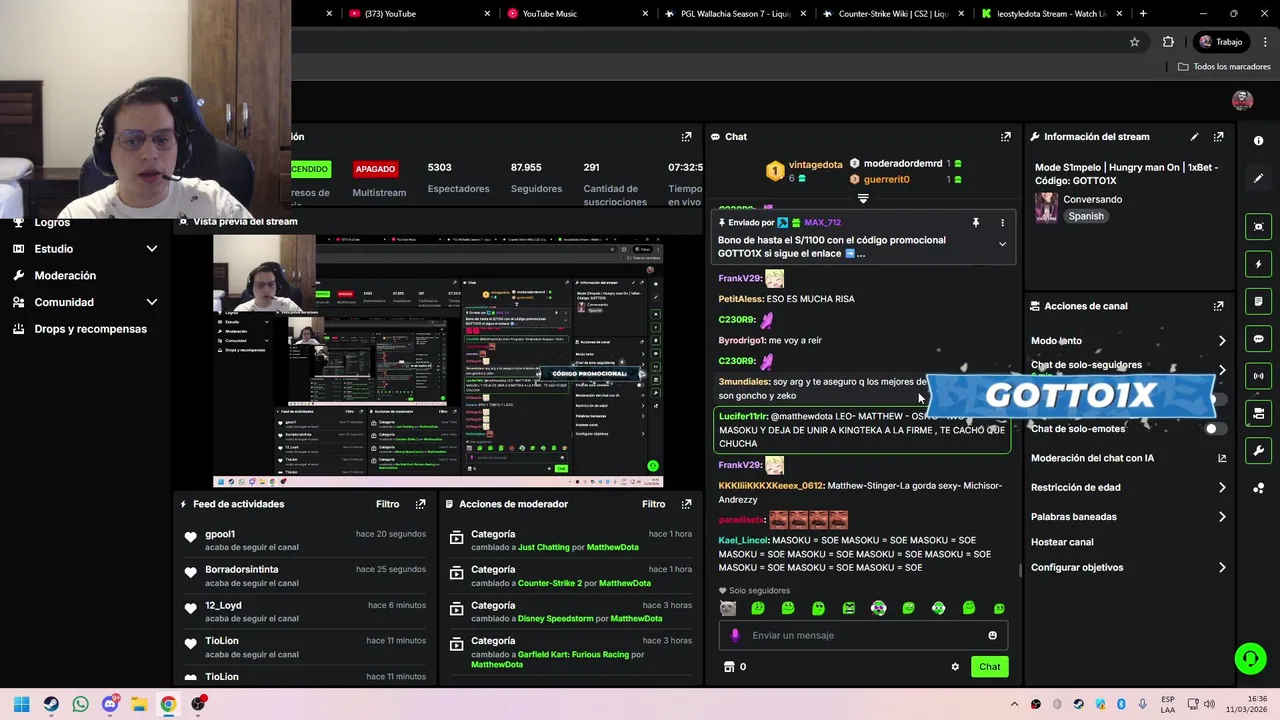This screenshot has height=720, width=1280.
Task: Open emote picker in message box
Action: (x=992, y=635)
